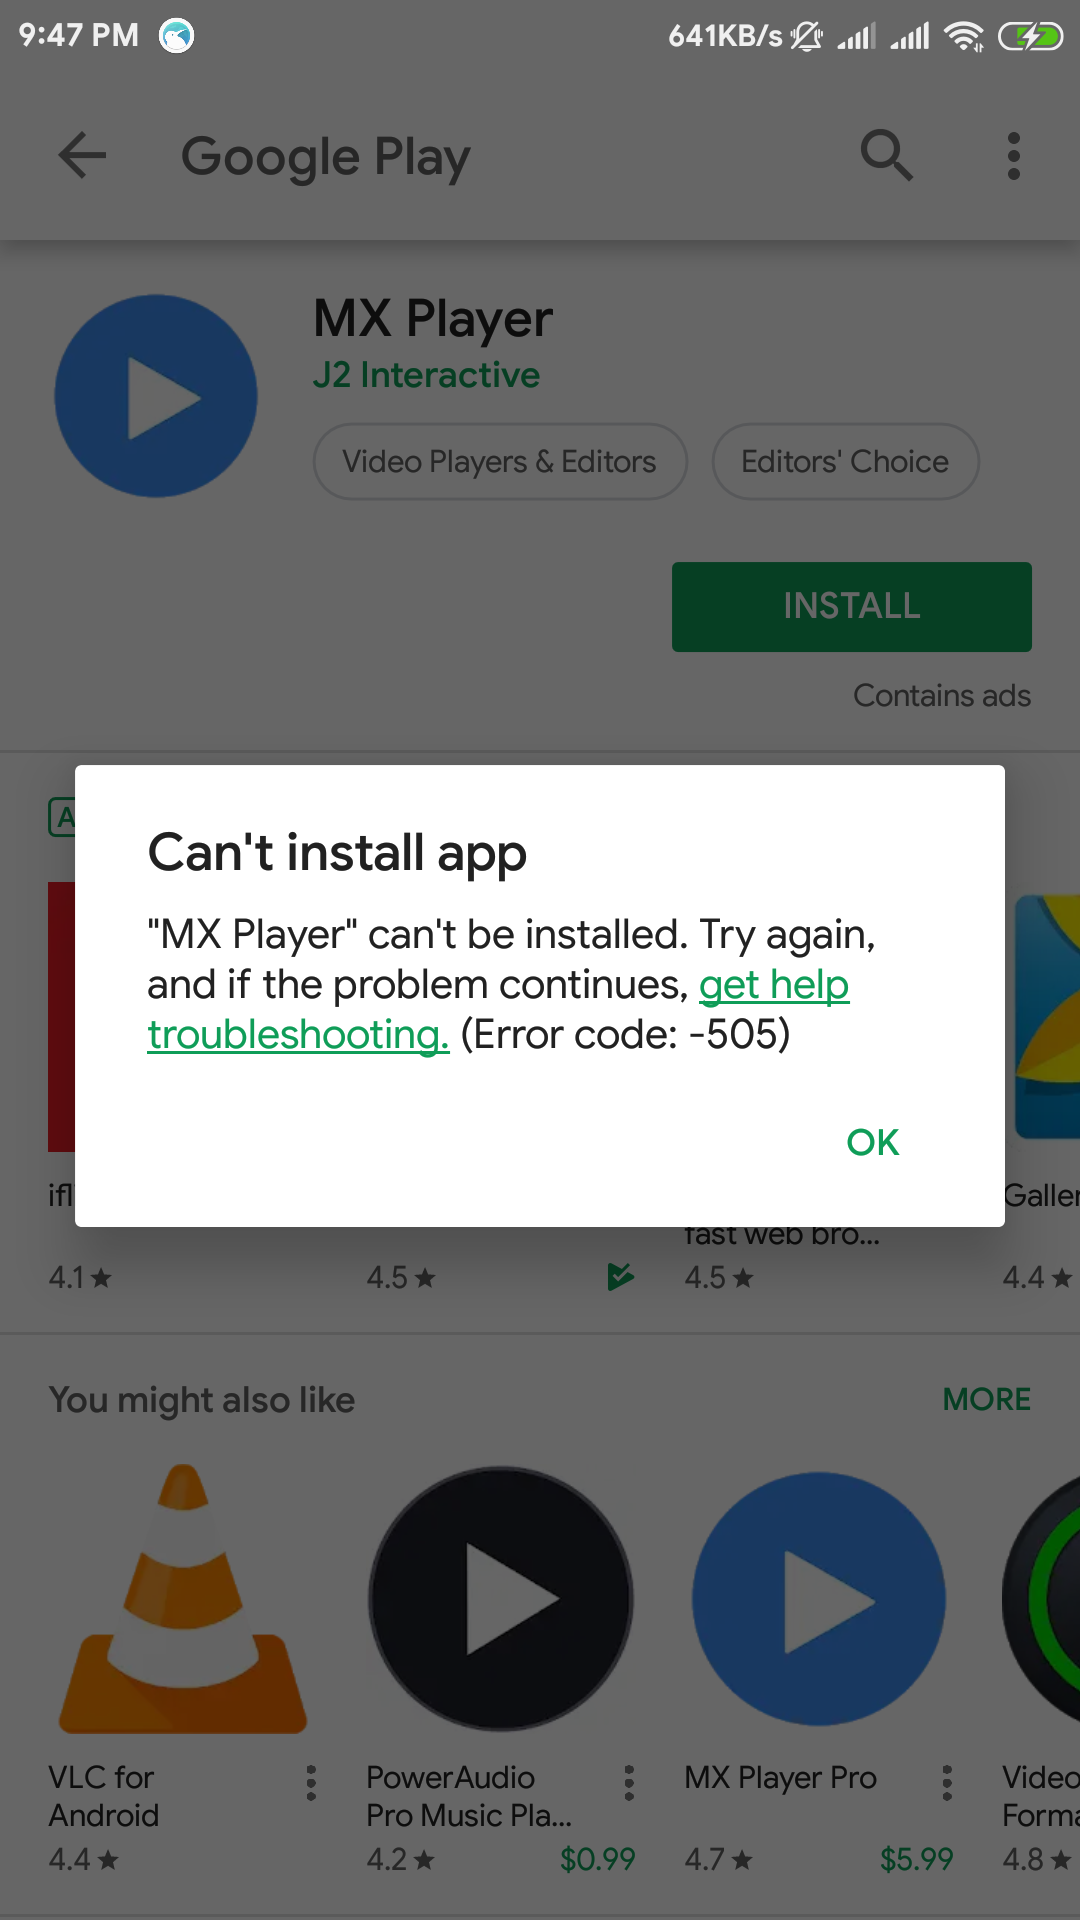Open options menu for VLC for Android
Viewport: 1080px width, 1920px height.
click(x=311, y=1783)
